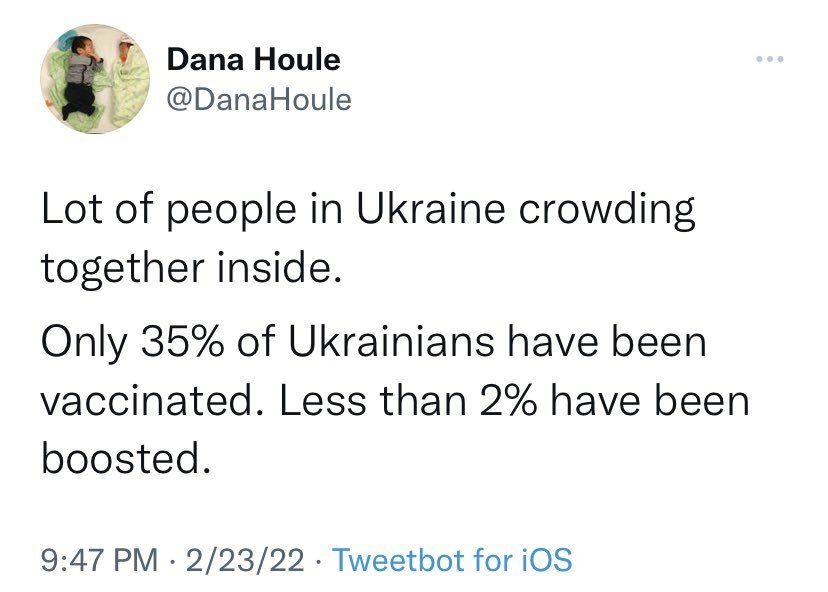Click the Tweetbot for iOS source link

(452, 559)
